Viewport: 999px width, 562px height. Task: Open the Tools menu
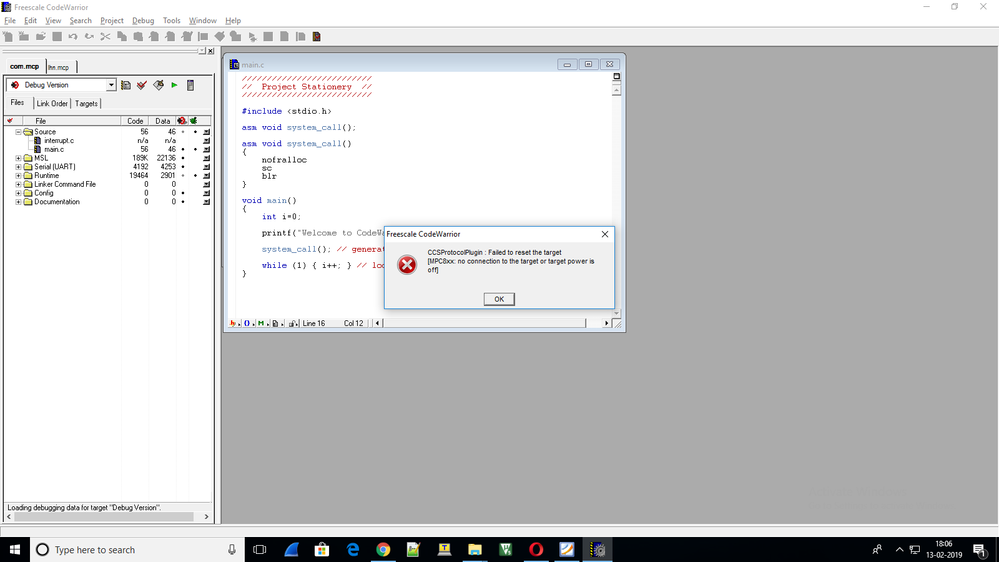[171, 20]
